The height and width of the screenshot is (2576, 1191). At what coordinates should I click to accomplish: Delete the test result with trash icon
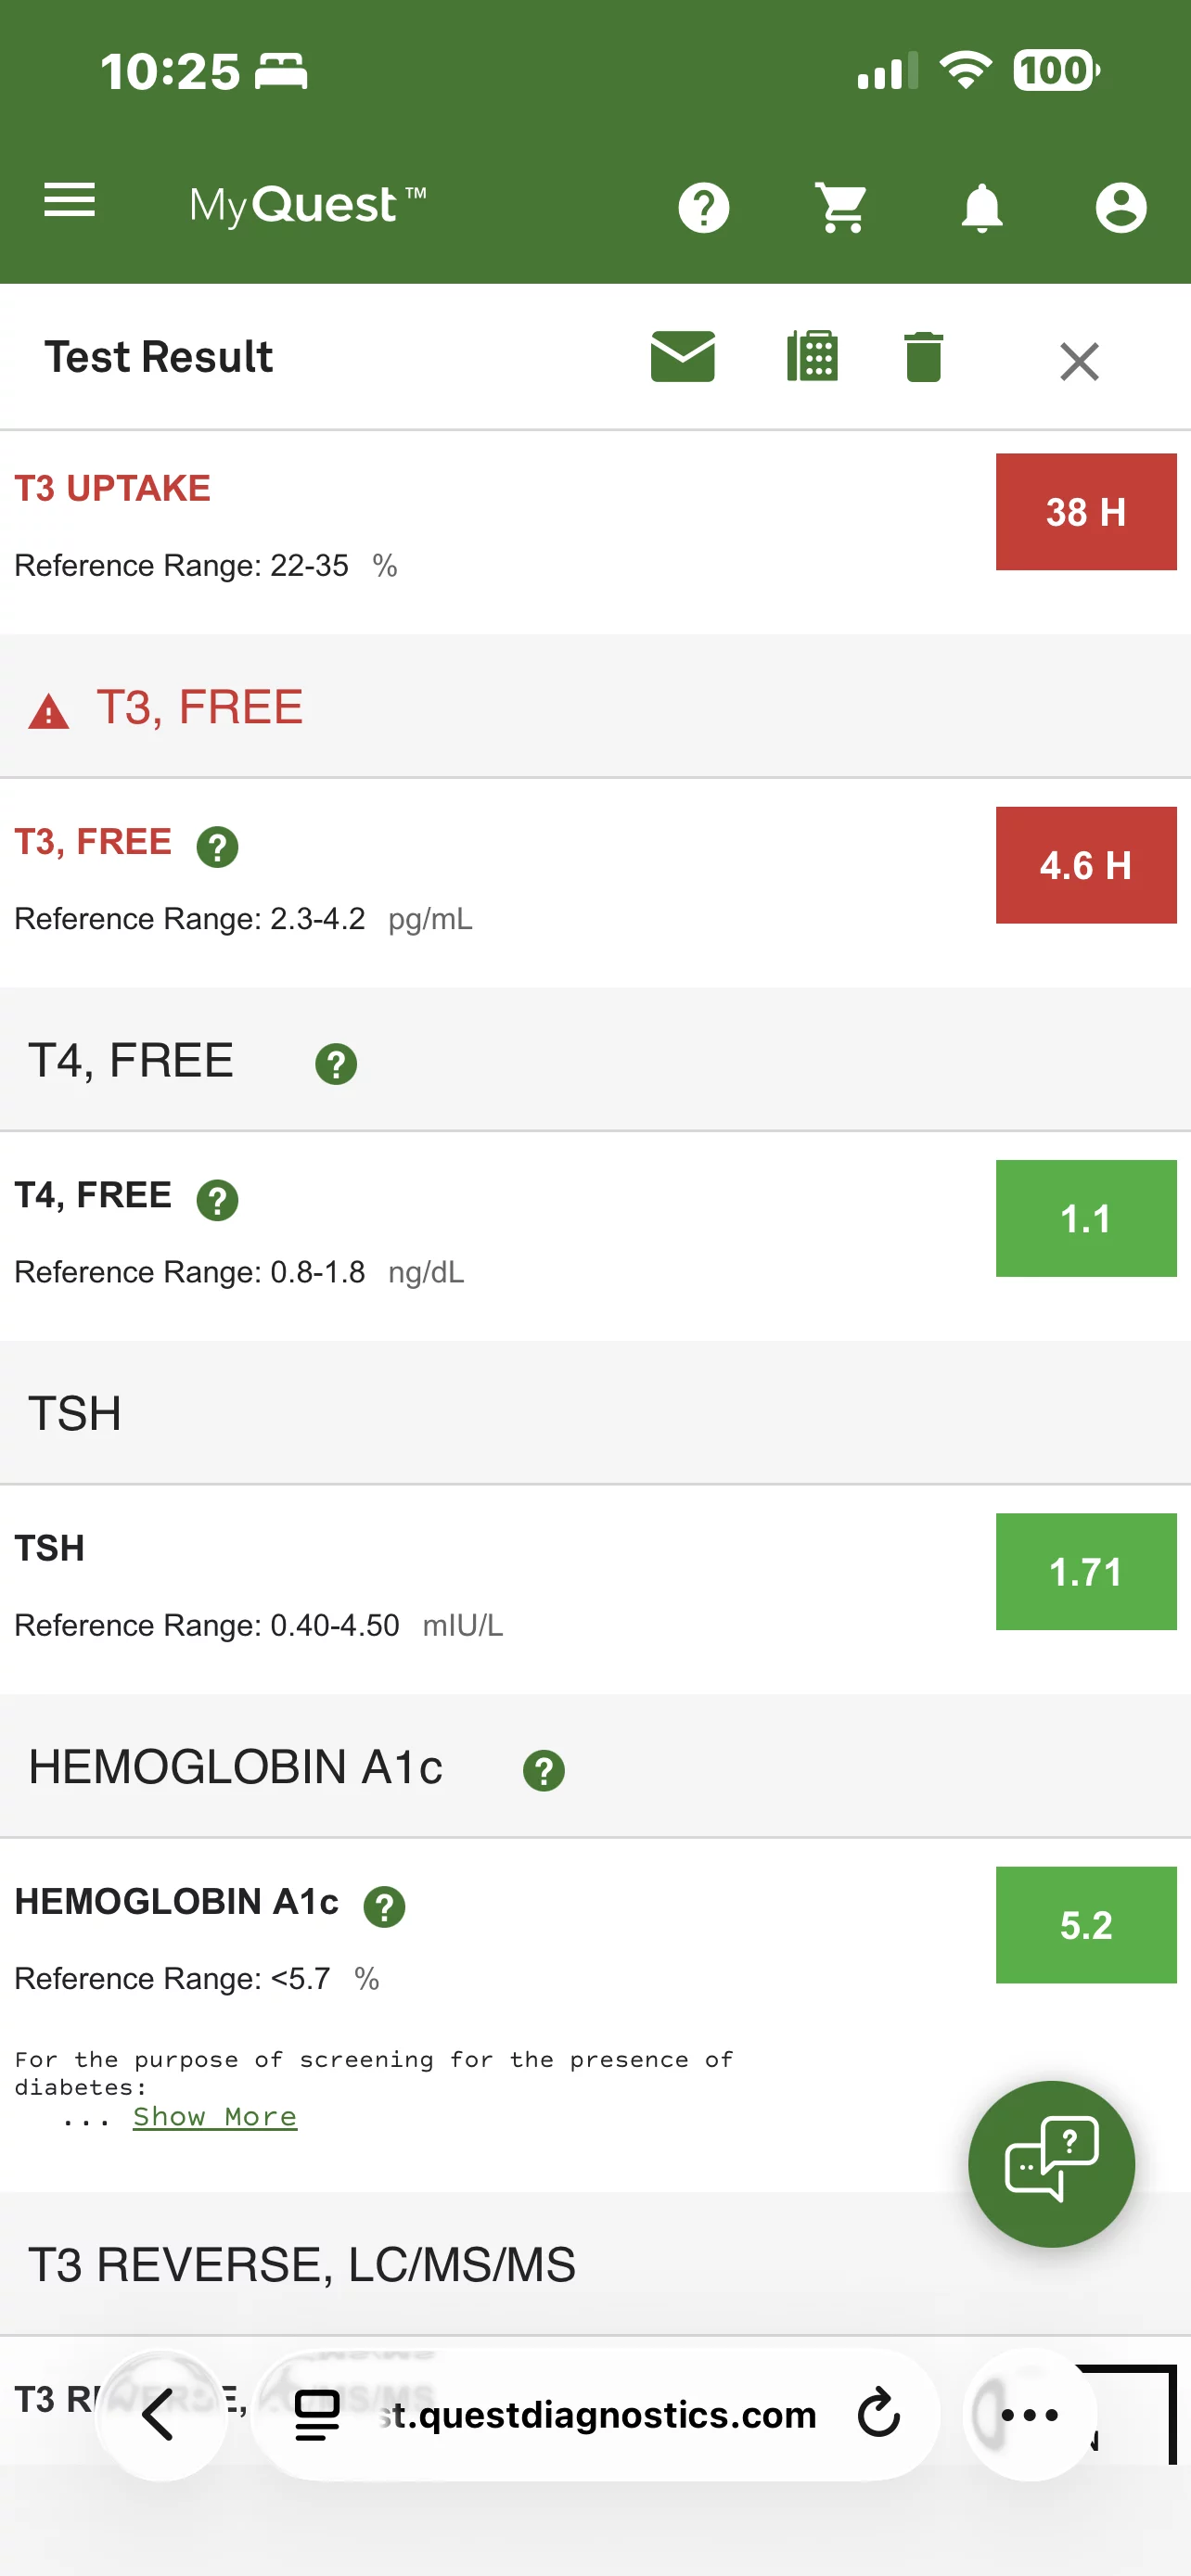pos(923,358)
